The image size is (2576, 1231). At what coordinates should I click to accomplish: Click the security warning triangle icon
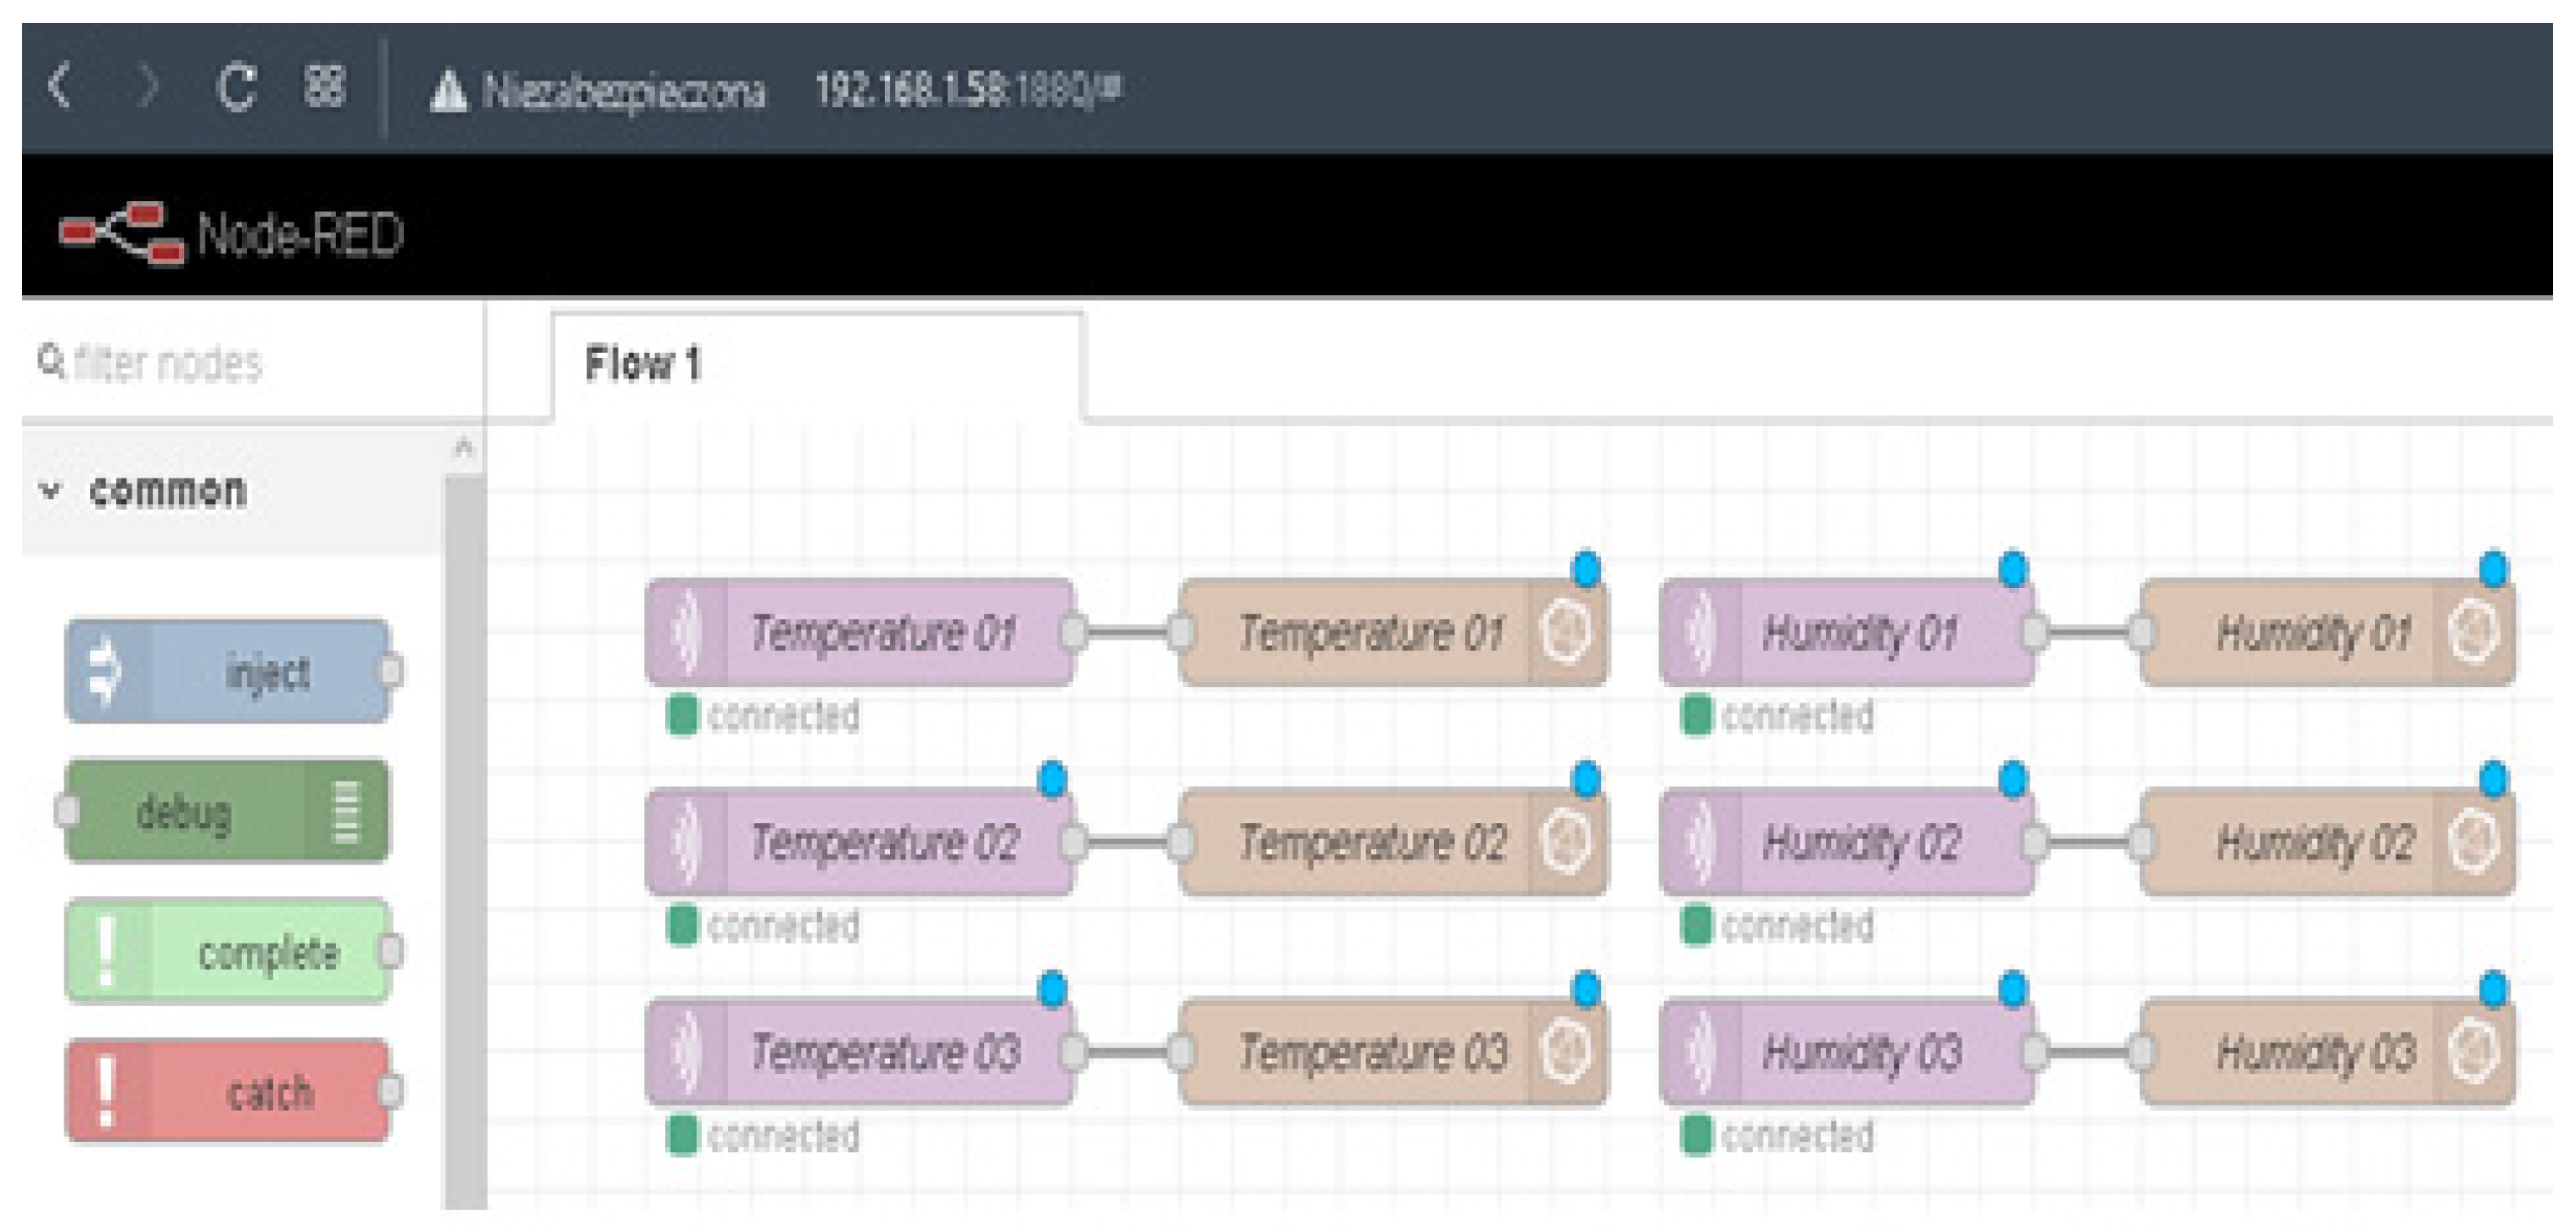448,92
